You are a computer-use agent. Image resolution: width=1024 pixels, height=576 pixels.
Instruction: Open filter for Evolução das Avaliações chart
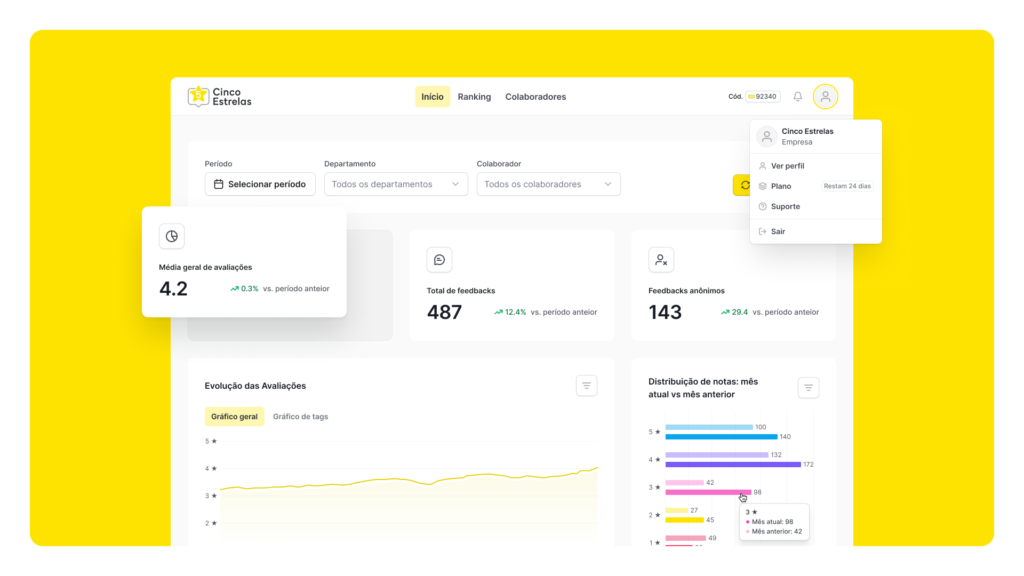[x=587, y=386]
